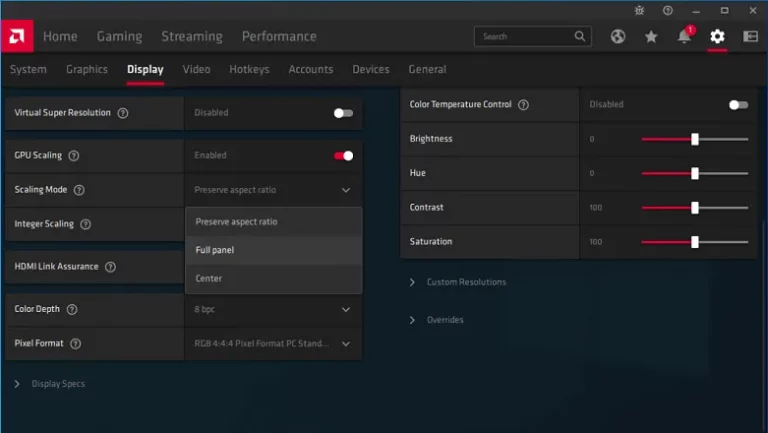
Task: Click the Contrast value 100
Action: 596,208
